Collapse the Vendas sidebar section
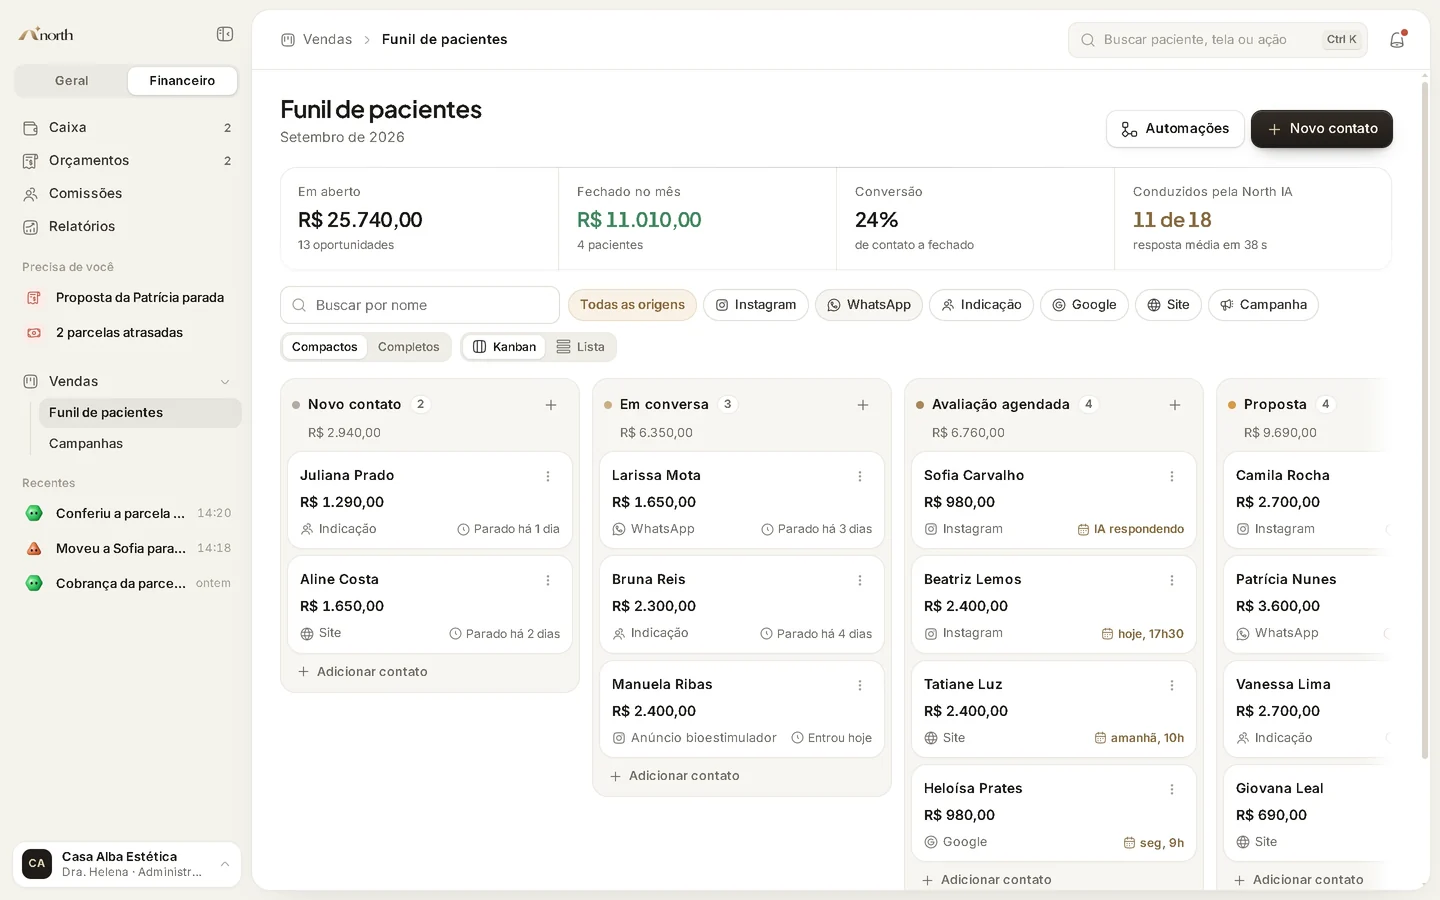1440x900 pixels. [x=225, y=382]
